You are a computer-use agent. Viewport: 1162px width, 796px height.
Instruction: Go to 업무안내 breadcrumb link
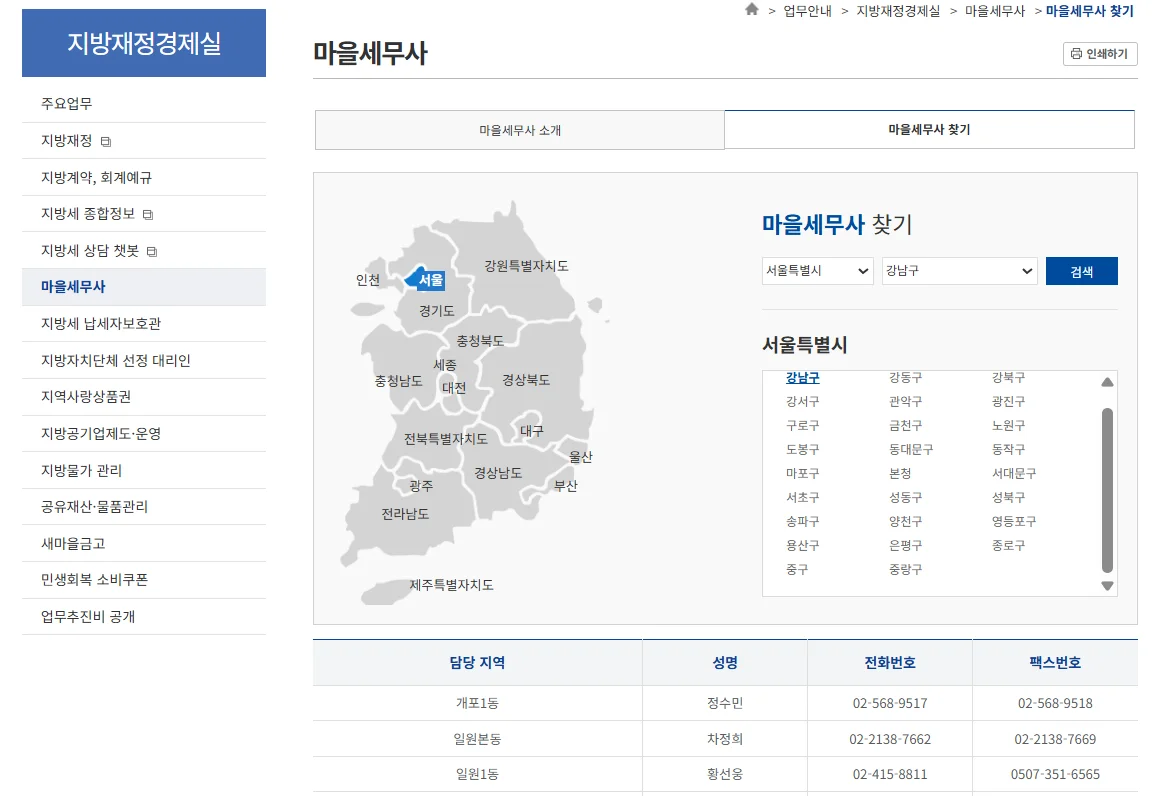coord(807,11)
